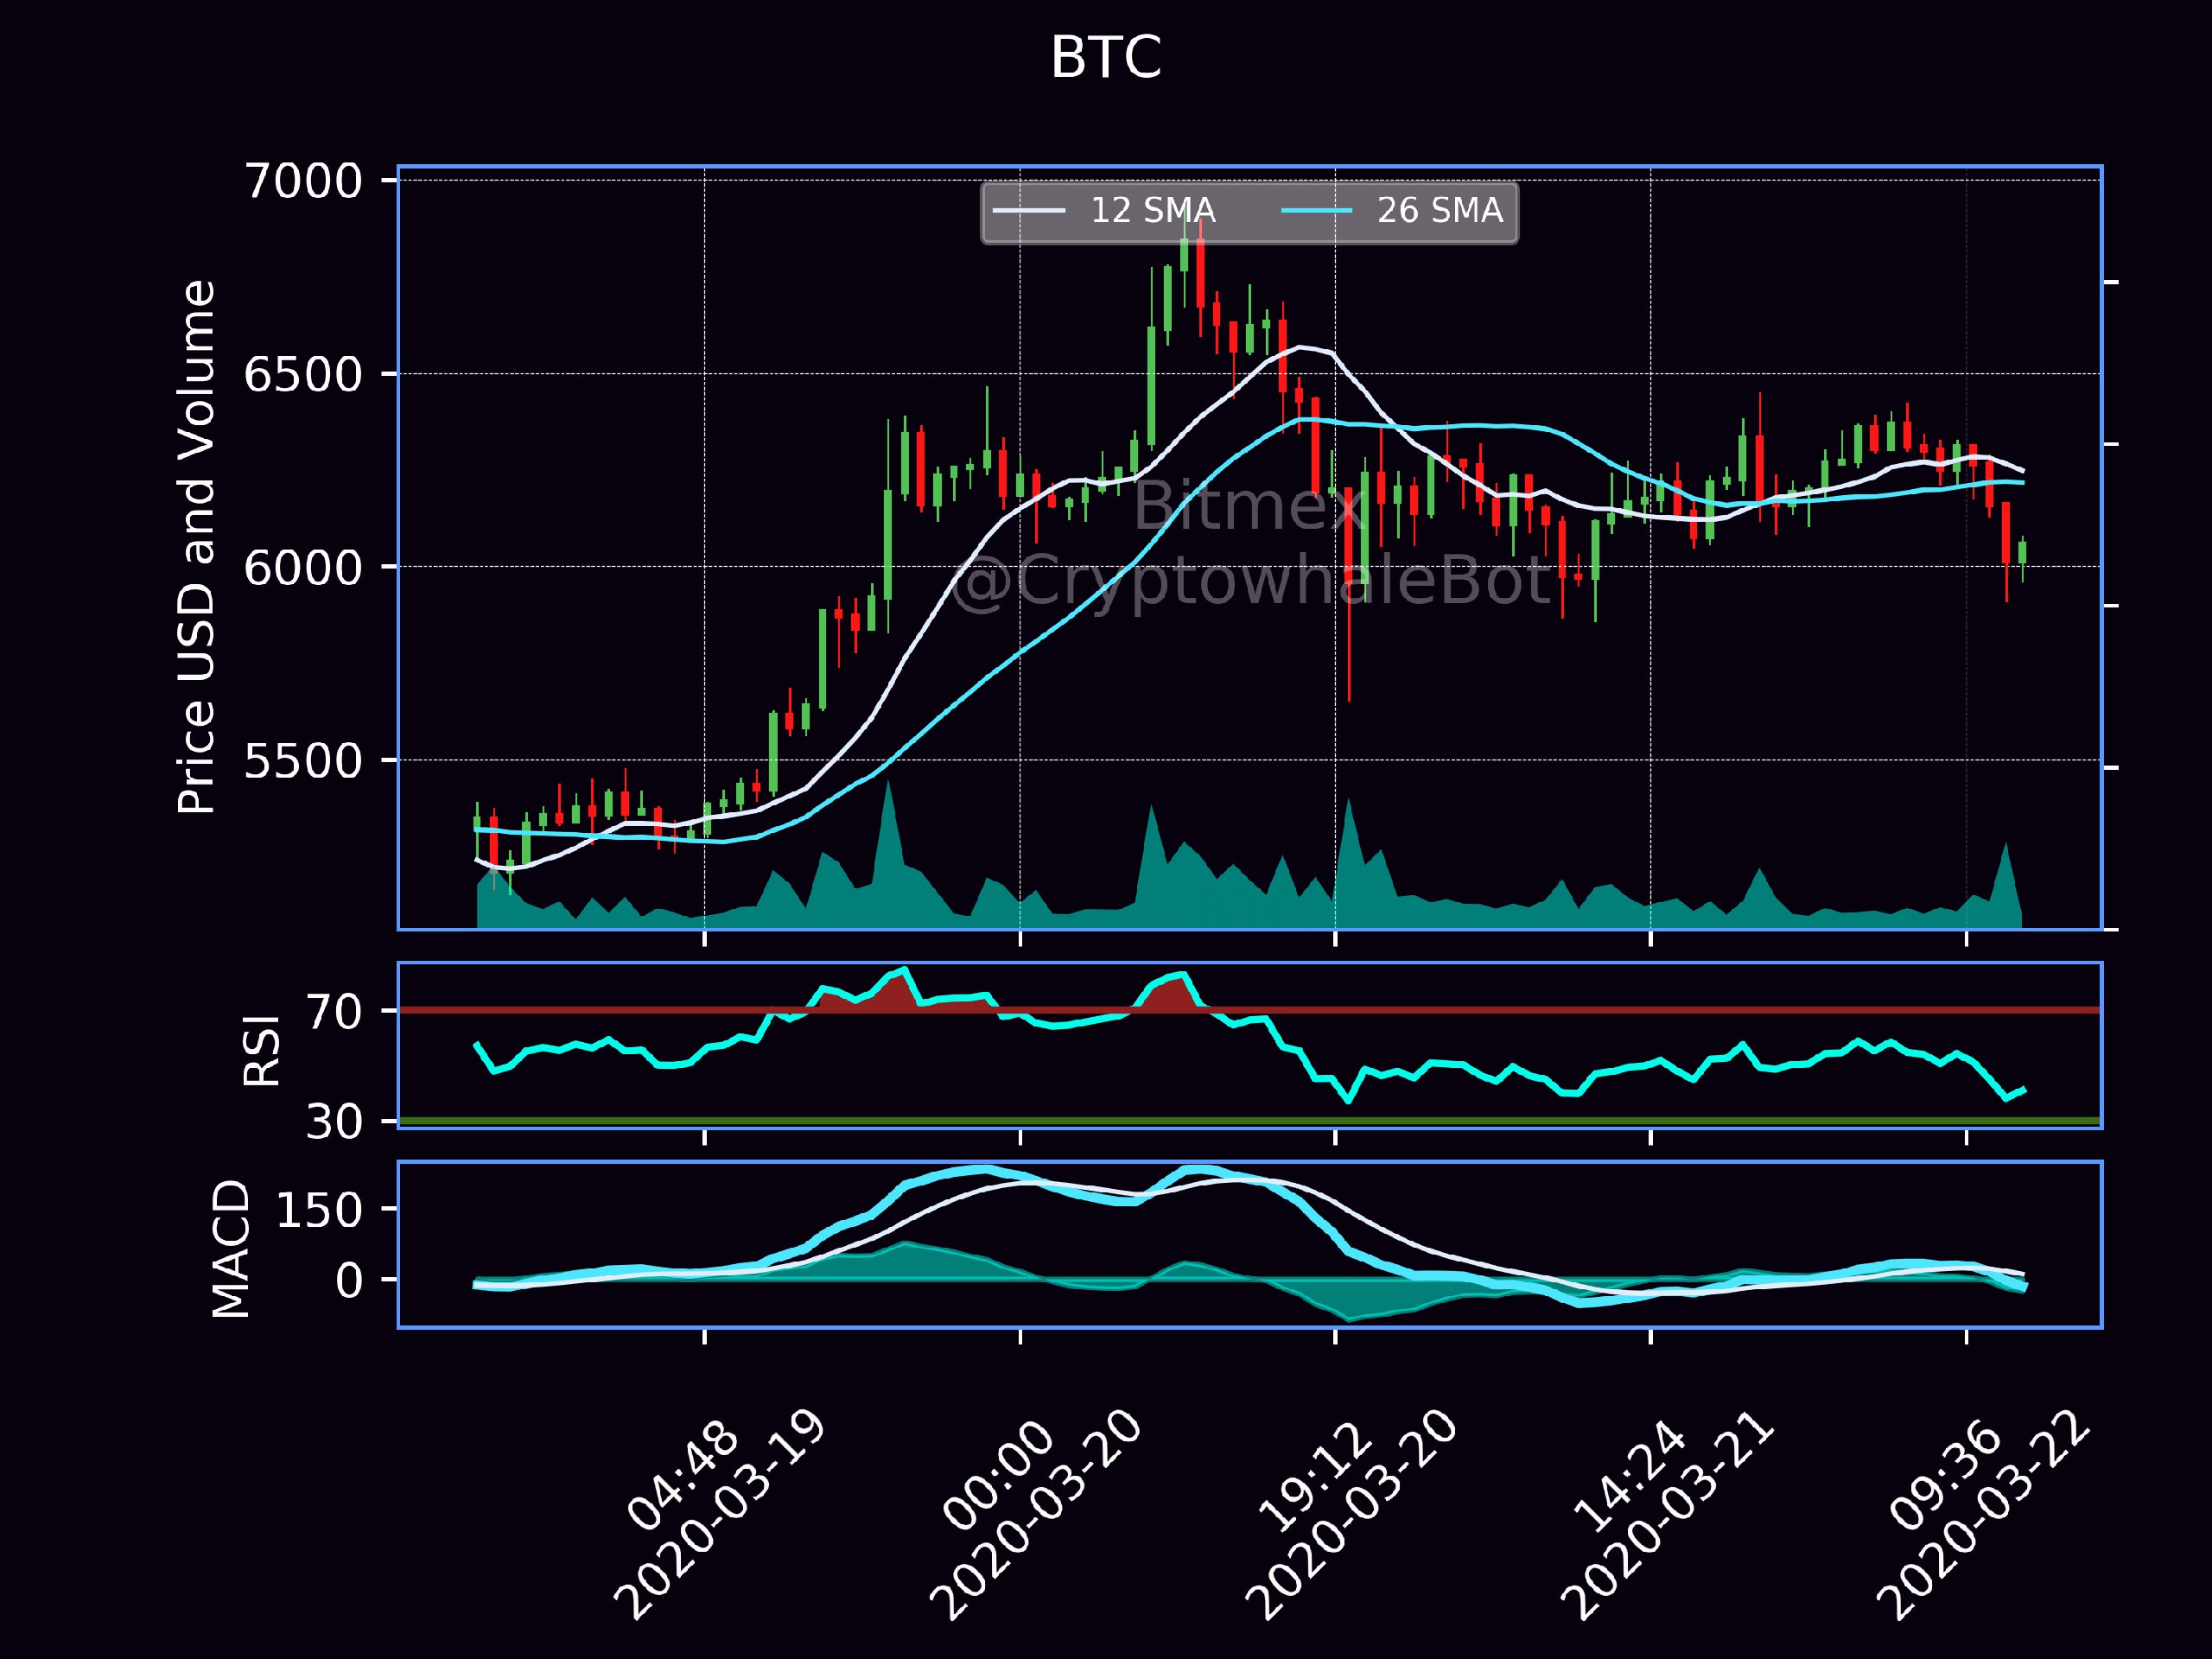The width and height of the screenshot is (2212, 1659).
Task: Click the RSI 70 tick label
Action: coord(334,1012)
